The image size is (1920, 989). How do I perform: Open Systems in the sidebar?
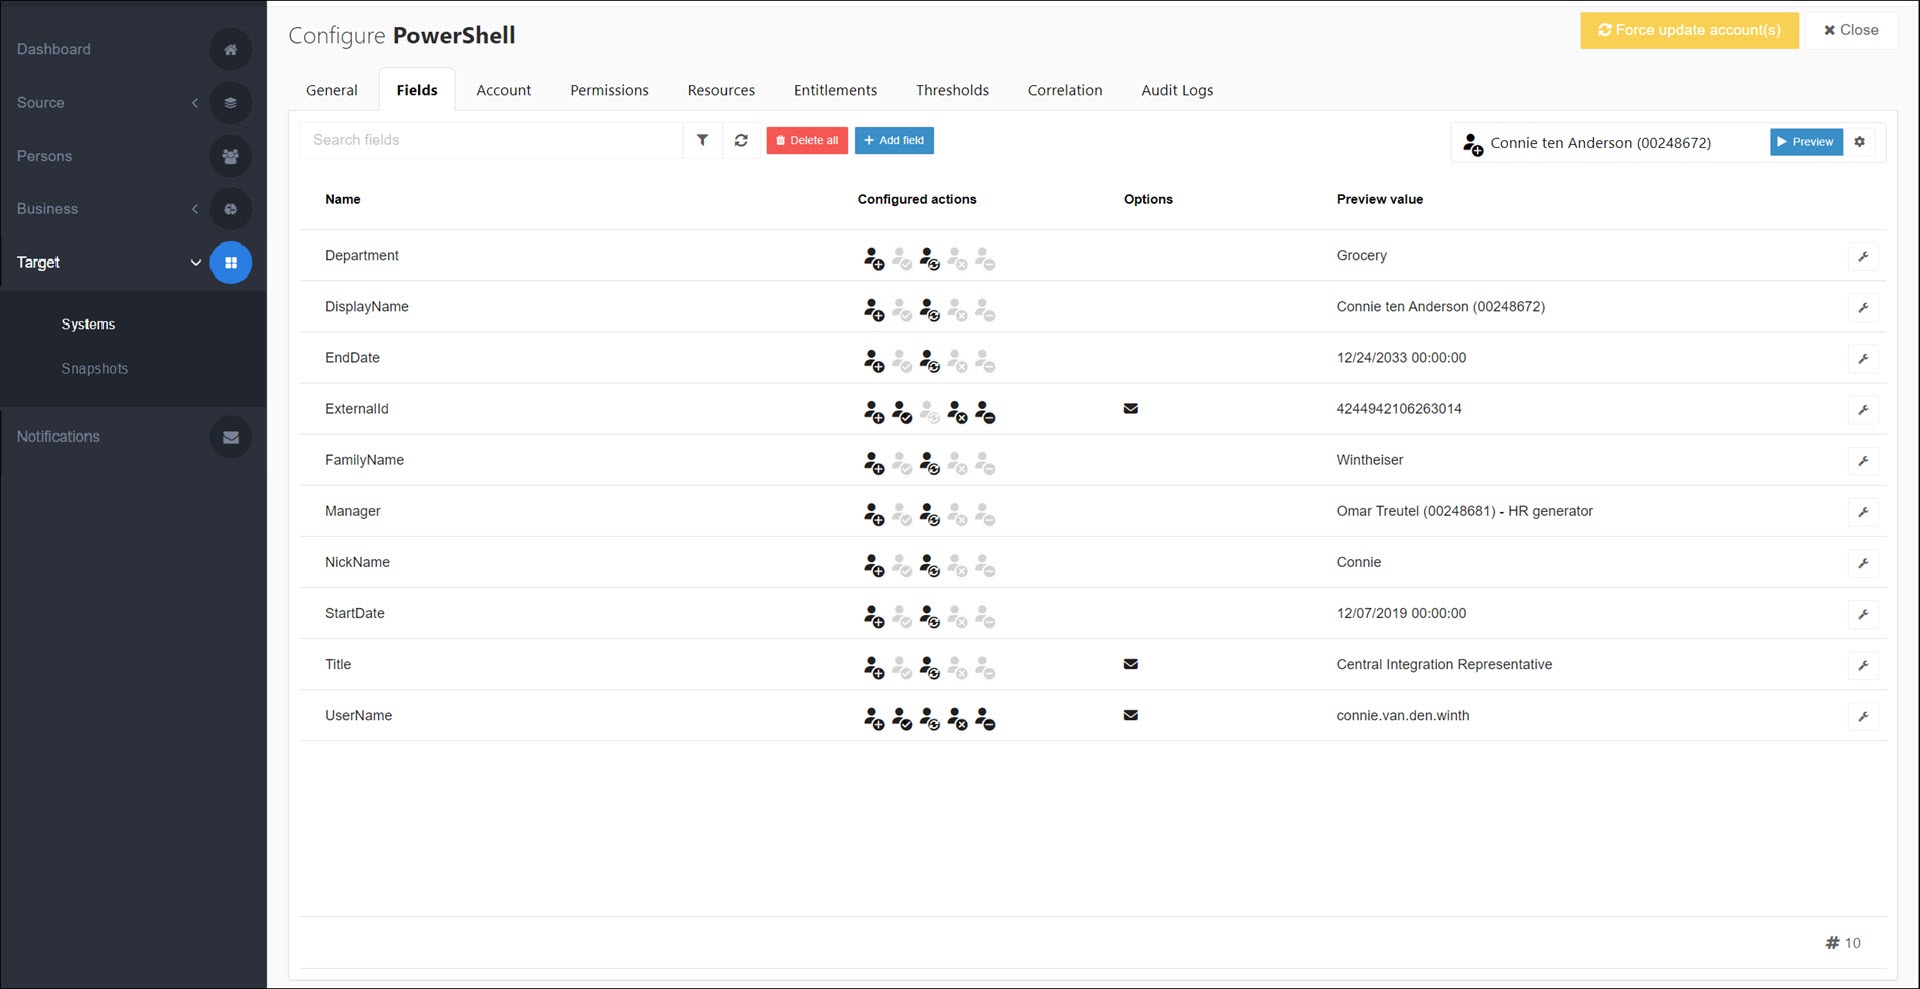click(x=88, y=324)
